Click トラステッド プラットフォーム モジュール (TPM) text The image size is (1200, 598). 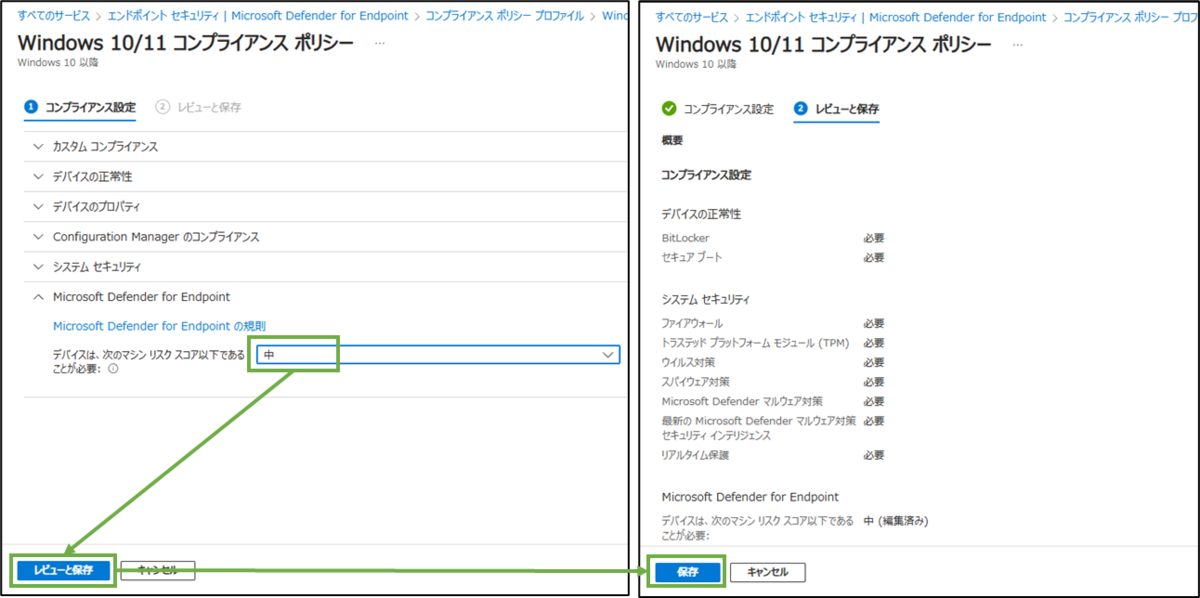tap(755, 343)
